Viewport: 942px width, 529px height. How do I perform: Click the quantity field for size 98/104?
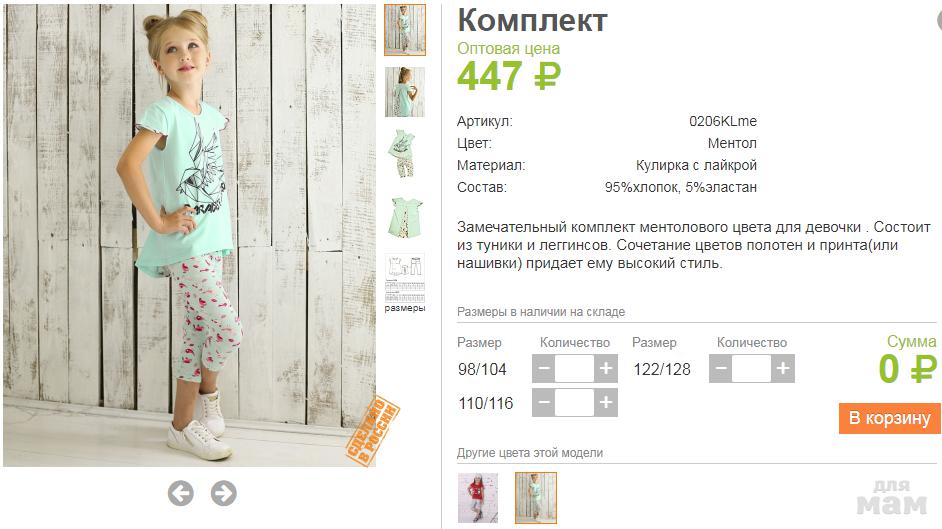[574, 368]
